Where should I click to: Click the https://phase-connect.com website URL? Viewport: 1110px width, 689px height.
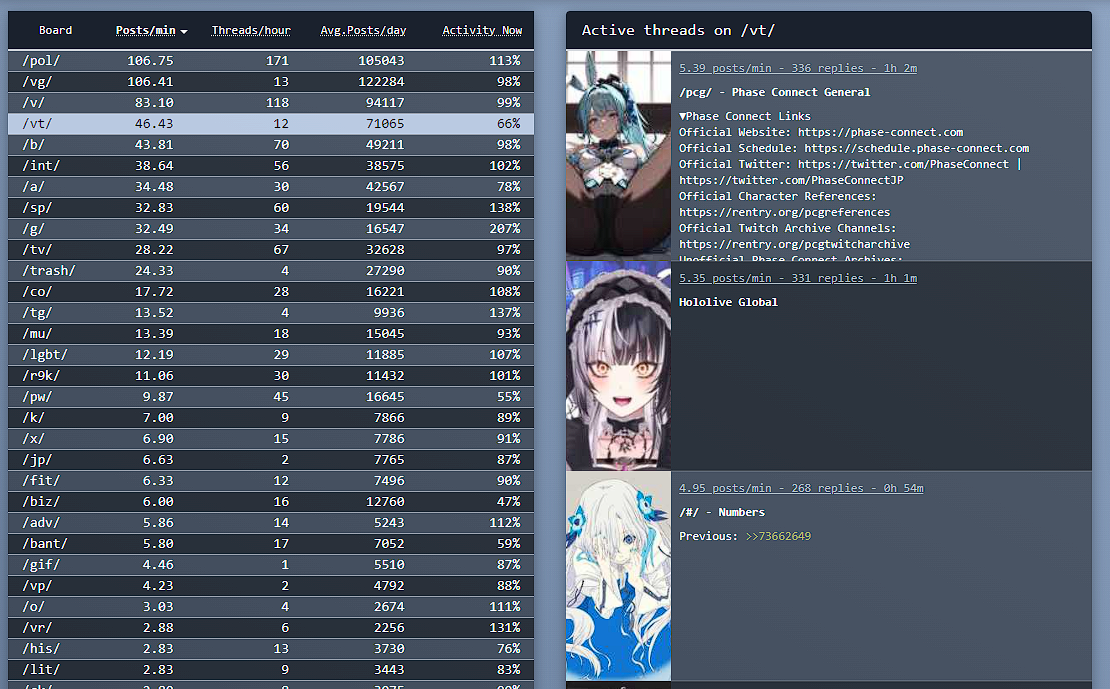pyautogui.click(x=881, y=132)
